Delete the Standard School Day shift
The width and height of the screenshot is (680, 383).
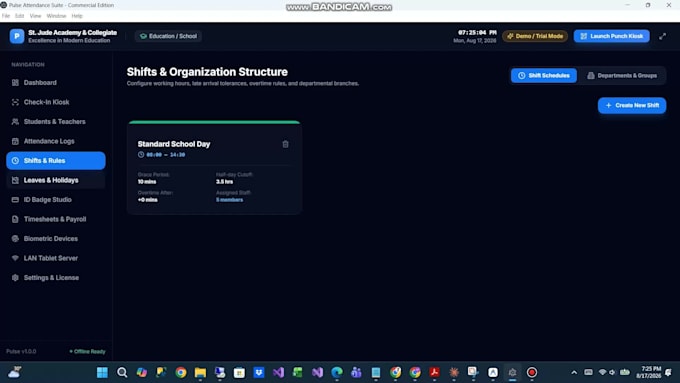[285, 144]
